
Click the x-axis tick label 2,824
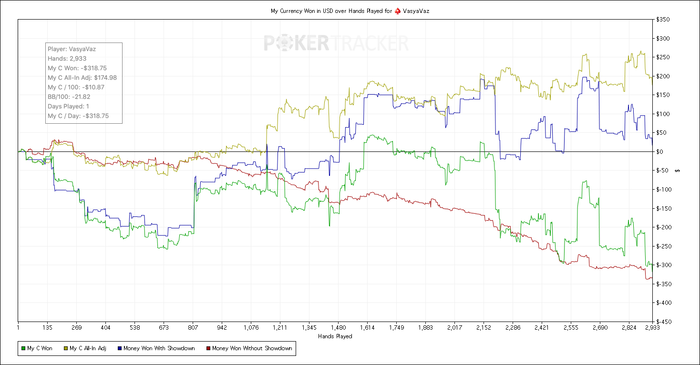(629, 328)
